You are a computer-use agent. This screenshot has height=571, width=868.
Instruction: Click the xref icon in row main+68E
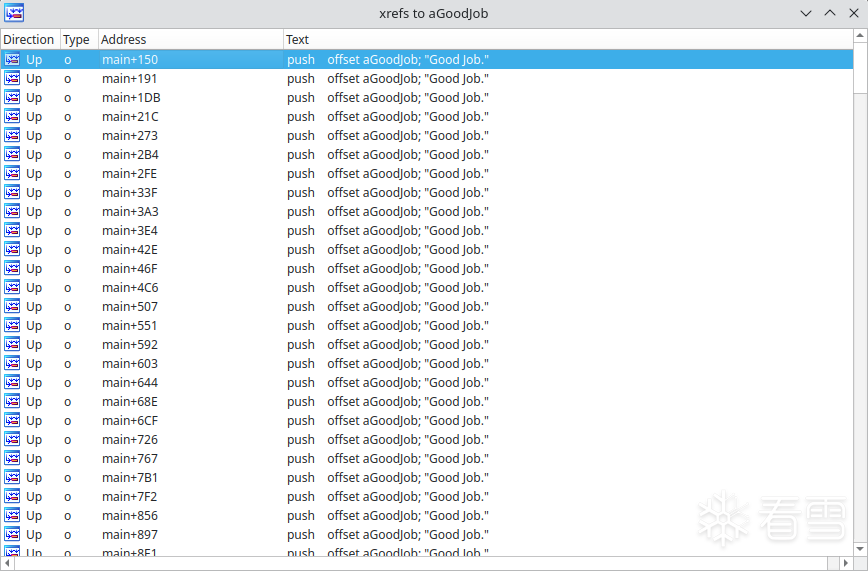point(12,402)
